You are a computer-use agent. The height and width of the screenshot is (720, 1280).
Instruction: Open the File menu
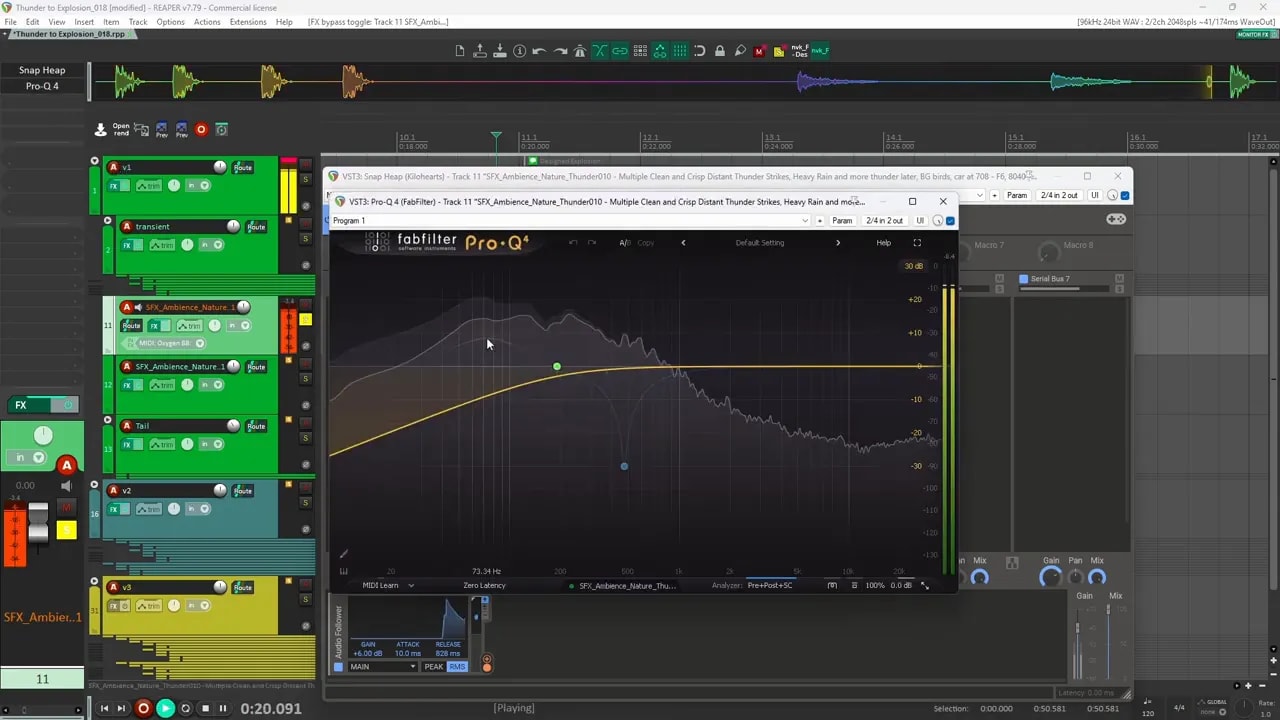[10, 22]
